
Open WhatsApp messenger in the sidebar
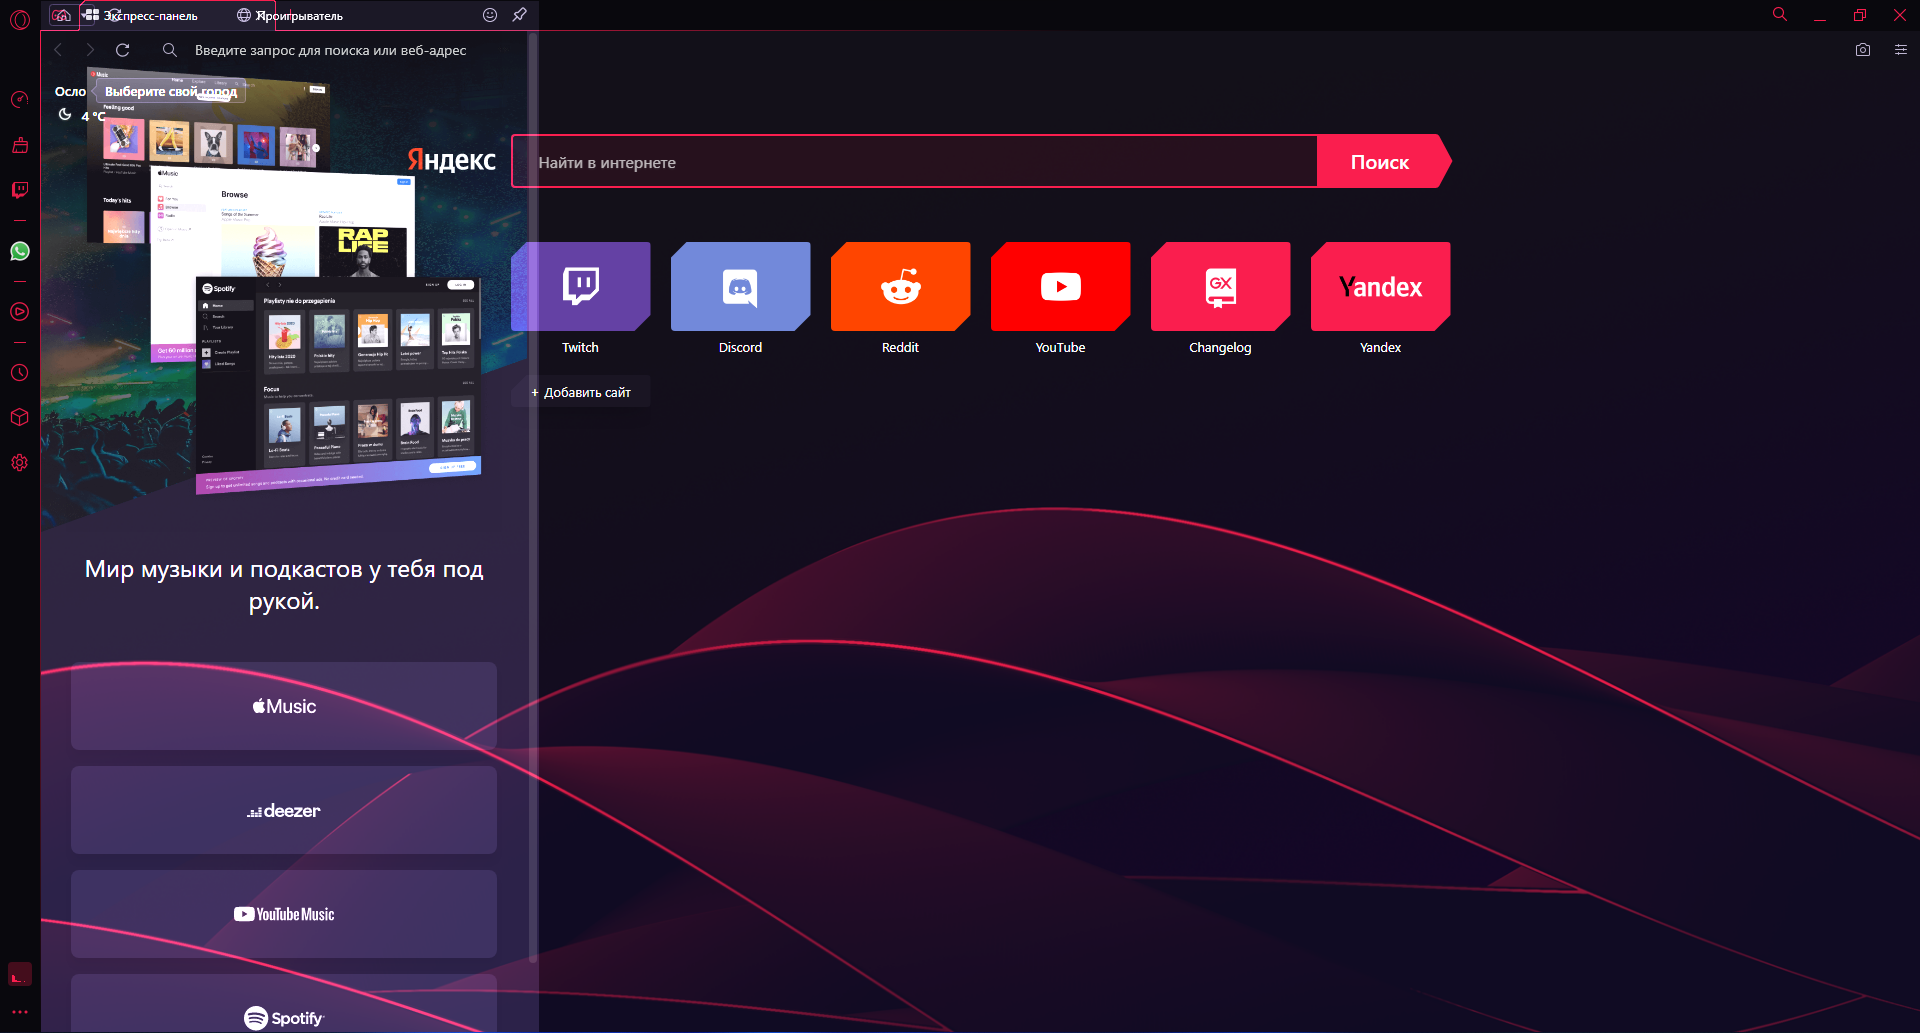[x=19, y=251]
